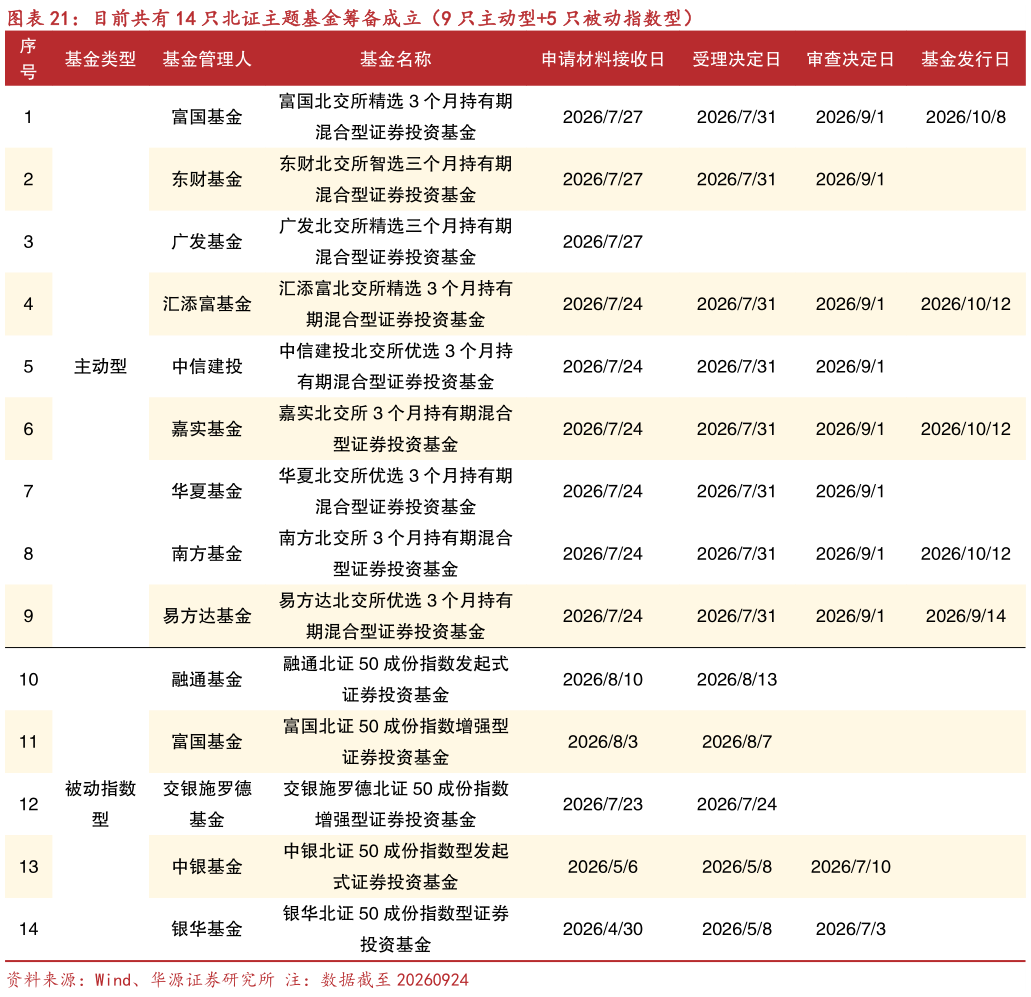Click the 基金类型 column header

point(100,59)
